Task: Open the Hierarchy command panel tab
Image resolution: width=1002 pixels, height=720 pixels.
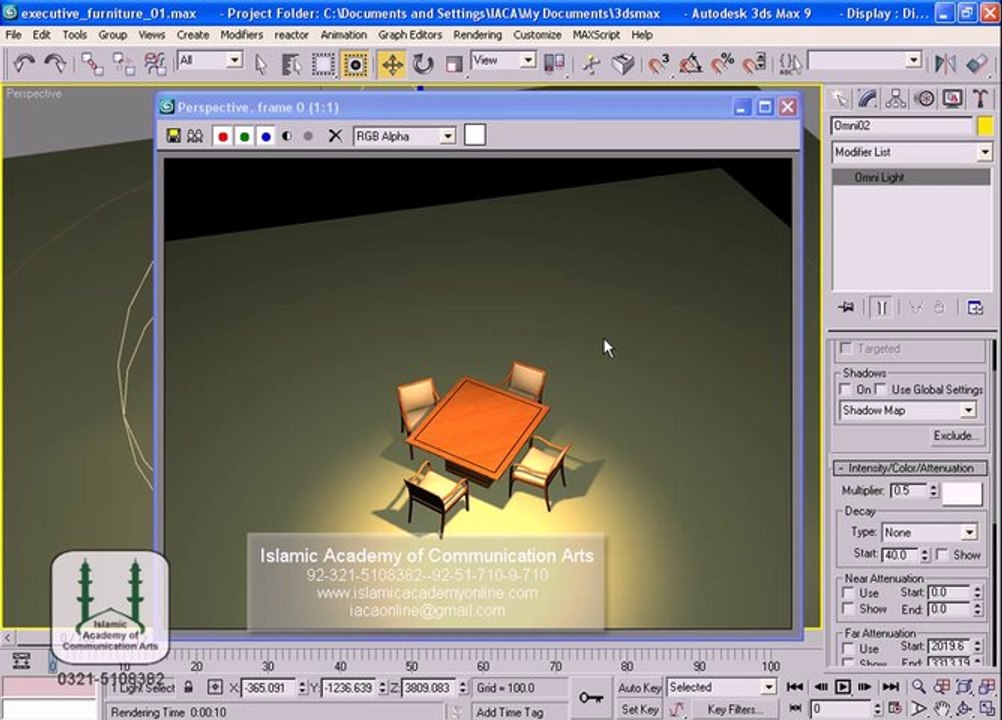Action: tap(895, 98)
